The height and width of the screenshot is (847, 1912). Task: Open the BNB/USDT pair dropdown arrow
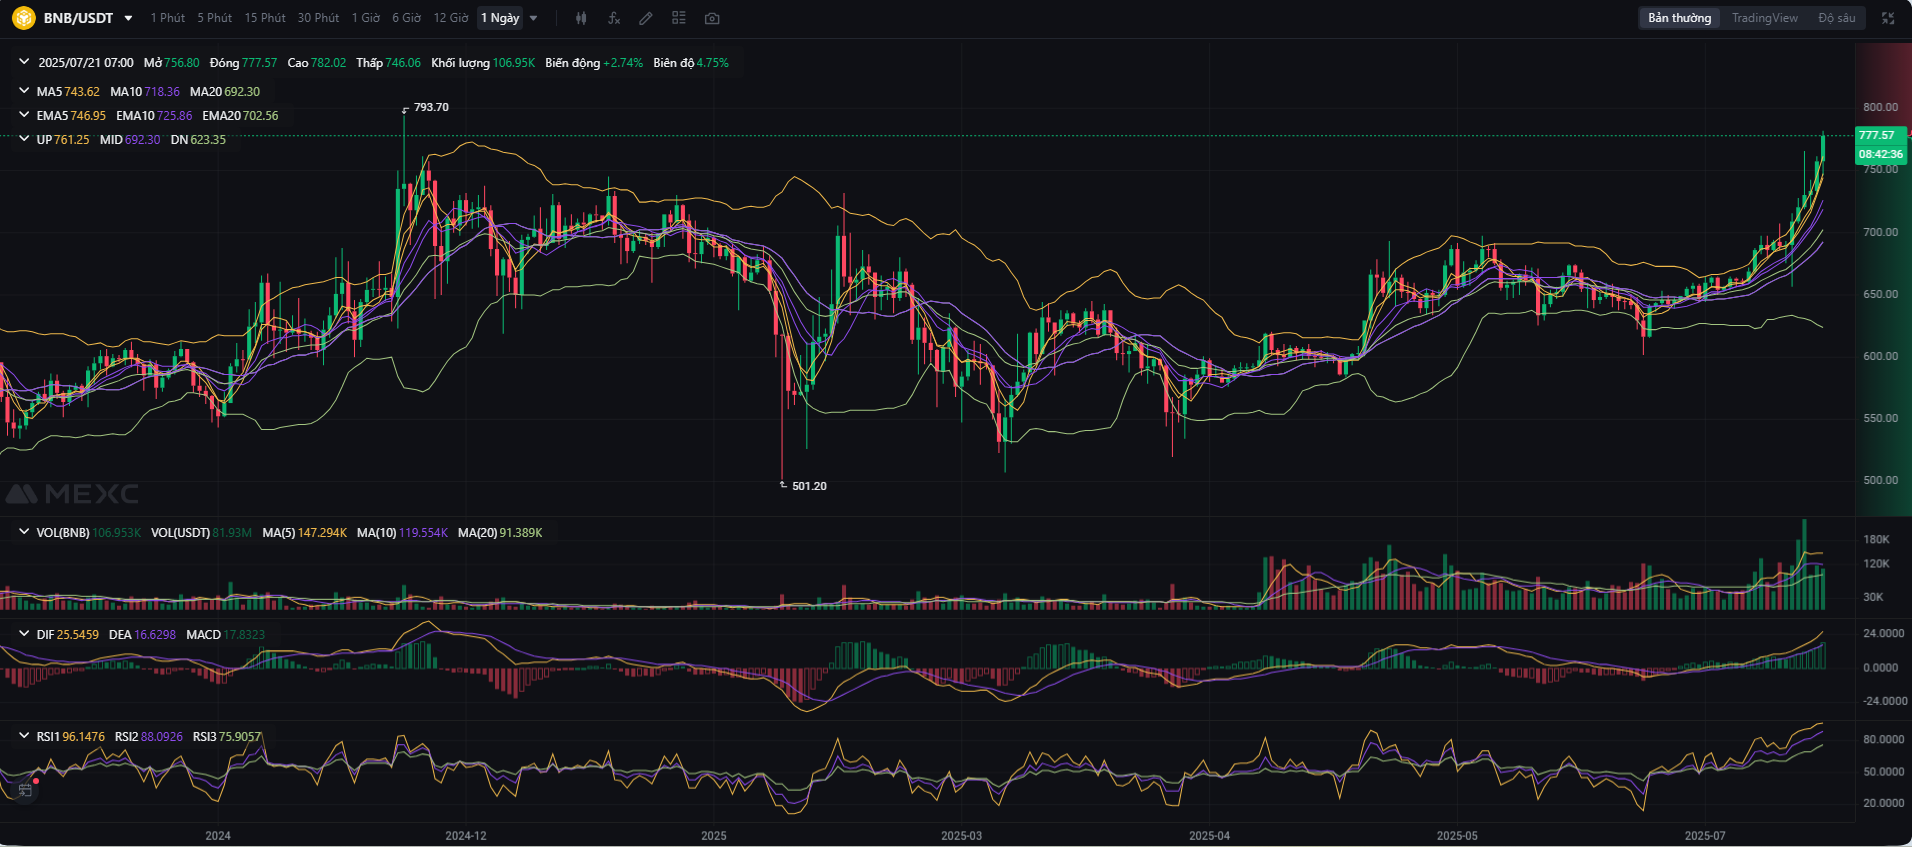pos(128,18)
